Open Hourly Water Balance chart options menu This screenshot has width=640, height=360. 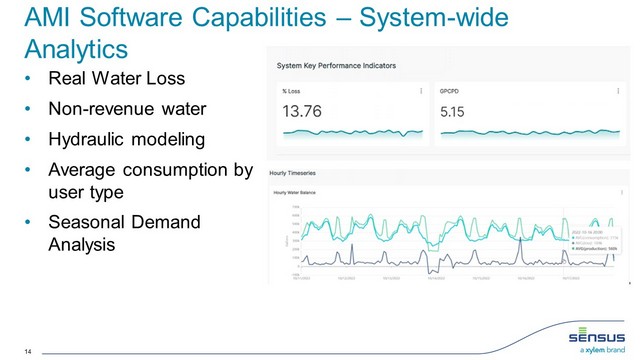point(622,192)
